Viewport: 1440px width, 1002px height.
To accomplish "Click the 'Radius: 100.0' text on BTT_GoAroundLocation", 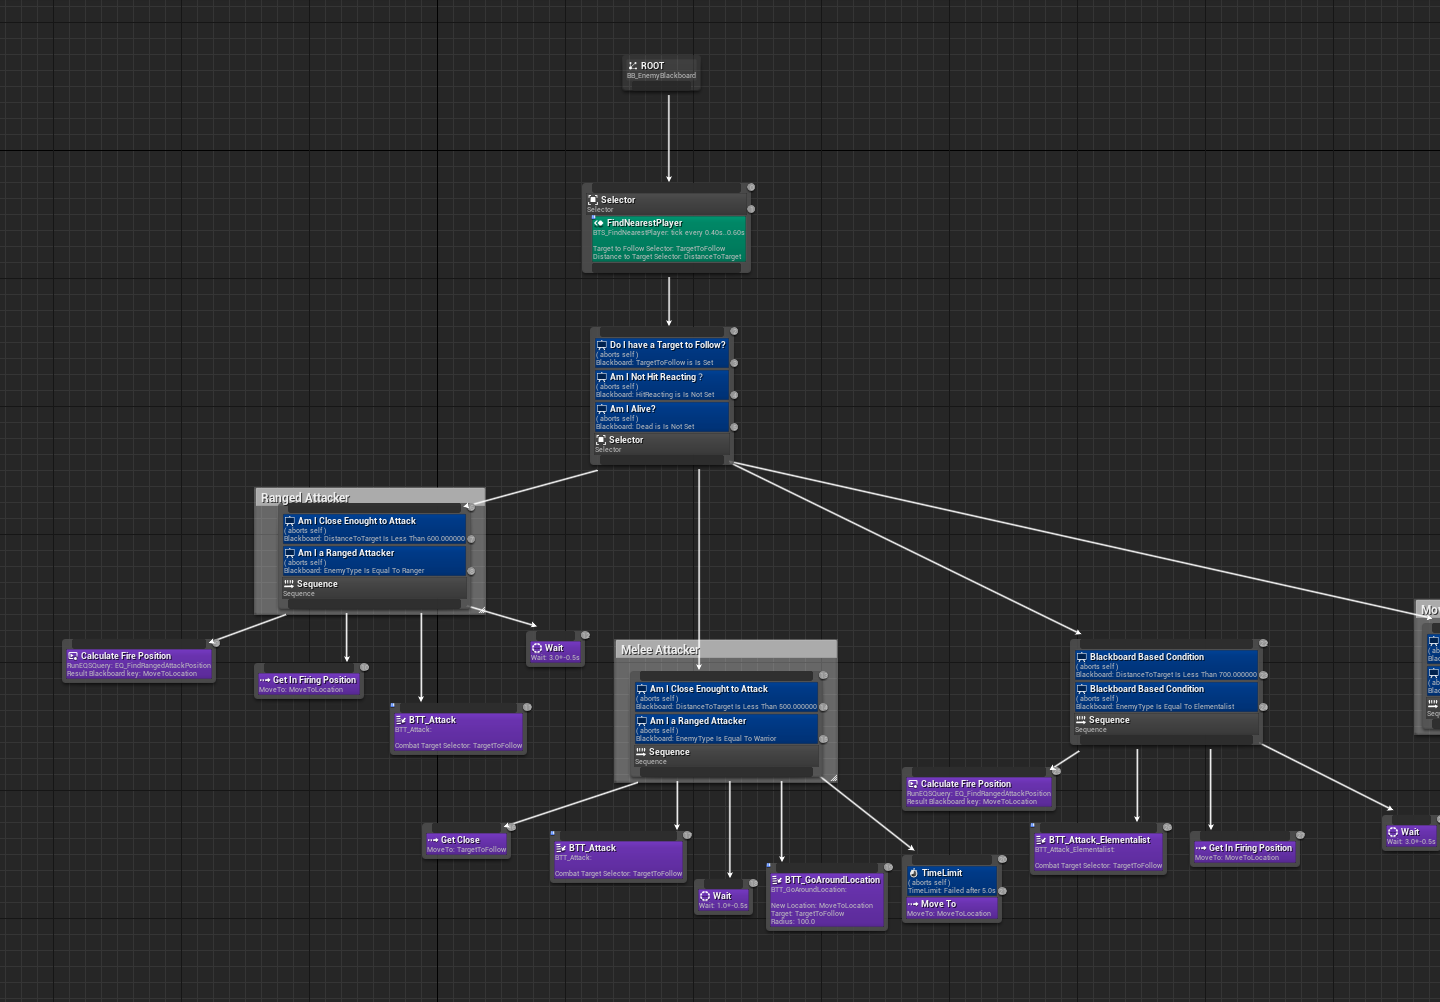I will pos(793,922).
